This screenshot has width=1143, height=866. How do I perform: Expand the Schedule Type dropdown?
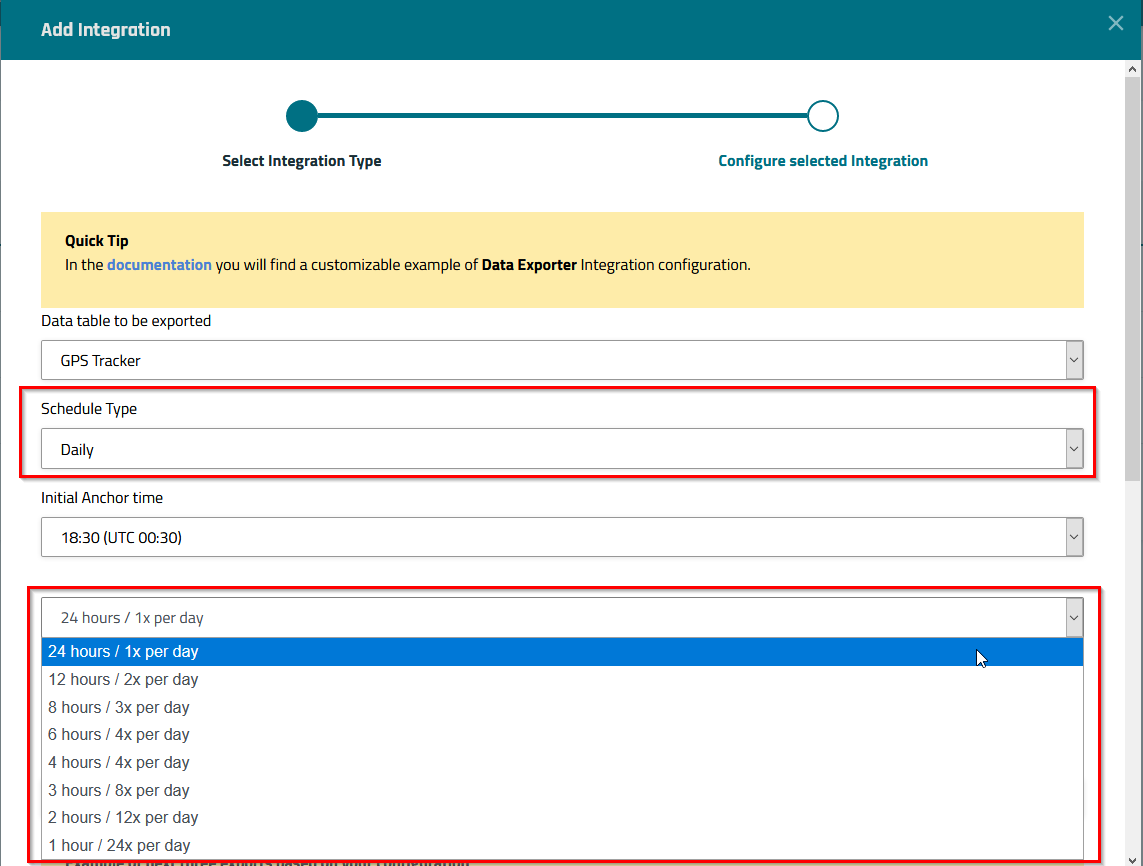pos(561,449)
